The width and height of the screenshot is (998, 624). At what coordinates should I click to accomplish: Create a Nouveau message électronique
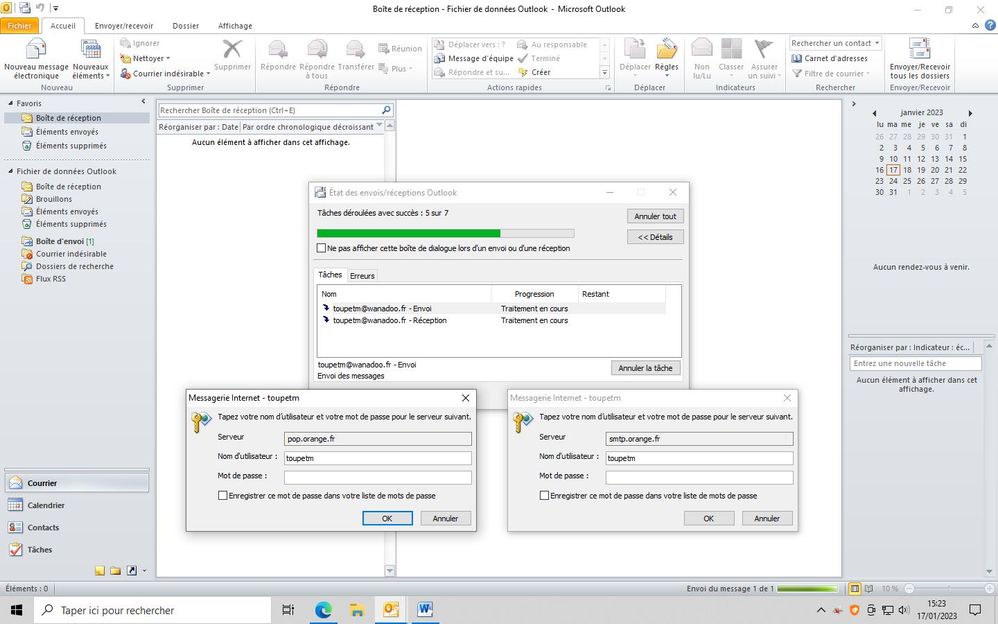point(36,59)
